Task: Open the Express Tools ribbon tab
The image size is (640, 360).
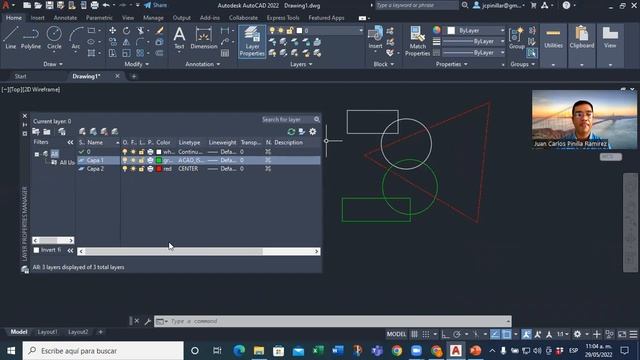Action: coord(283,18)
